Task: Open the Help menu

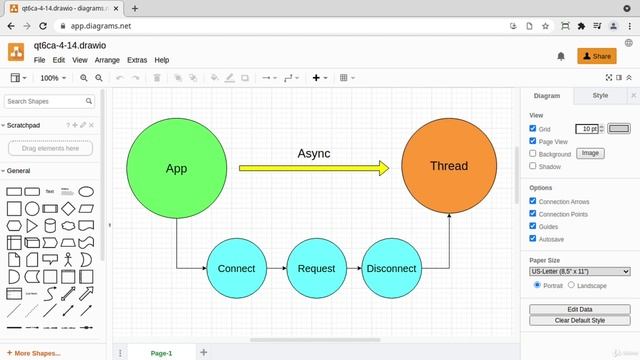Action: click(x=162, y=60)
